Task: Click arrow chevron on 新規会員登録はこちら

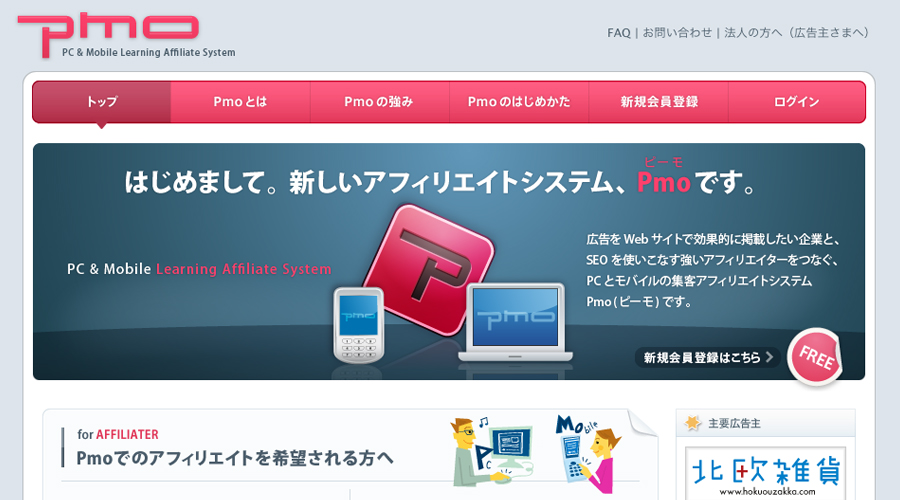Action: [x=769, y=357]
